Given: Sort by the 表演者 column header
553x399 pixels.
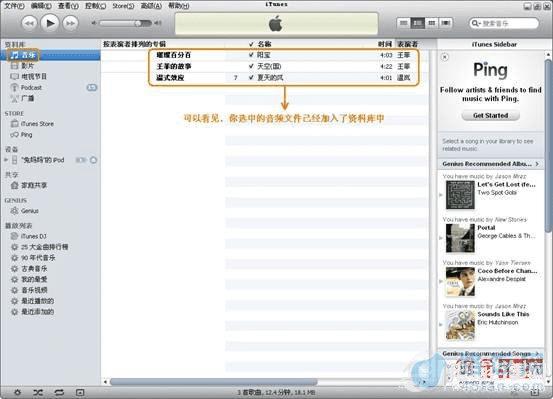Looking at the screenshot, I should 408,44.
